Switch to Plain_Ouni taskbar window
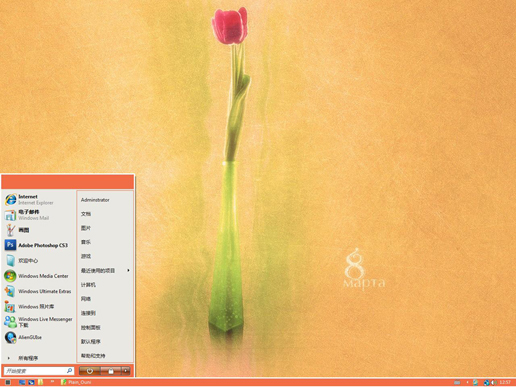 [76, 382]
